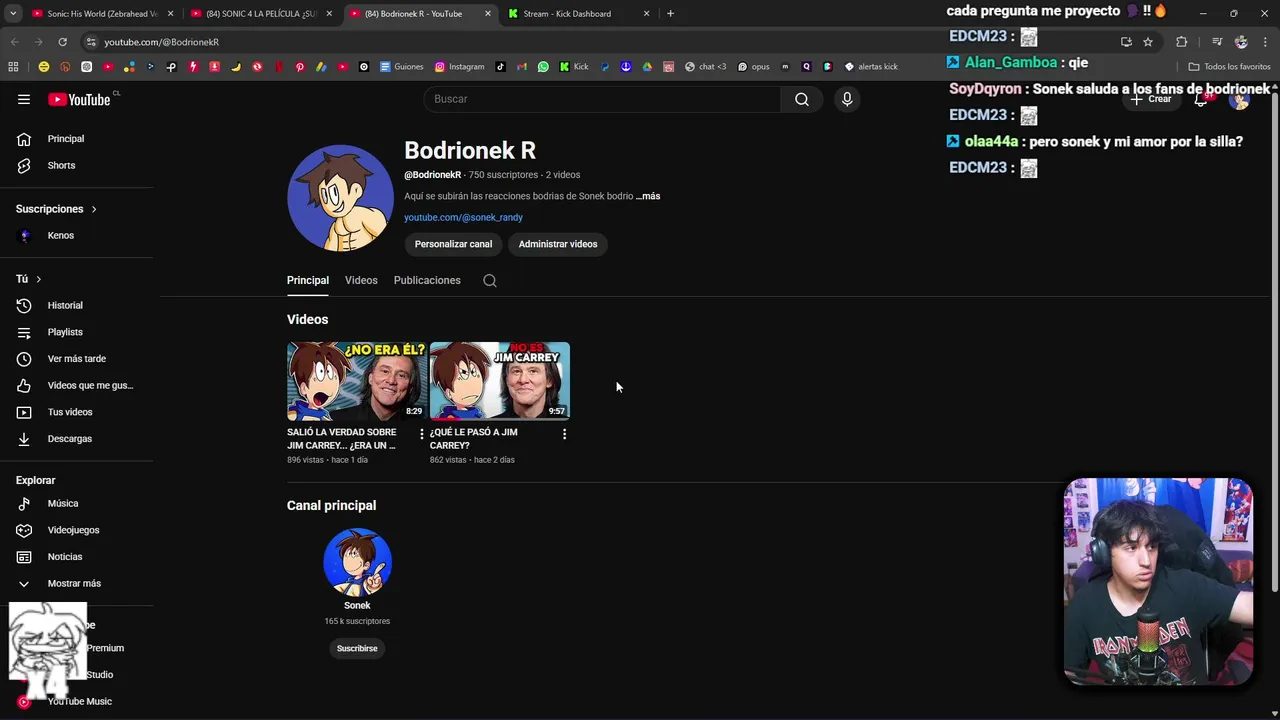Open Kenos subscription channel
Viewport: 1280px width, 720px height.
point(61,235)
